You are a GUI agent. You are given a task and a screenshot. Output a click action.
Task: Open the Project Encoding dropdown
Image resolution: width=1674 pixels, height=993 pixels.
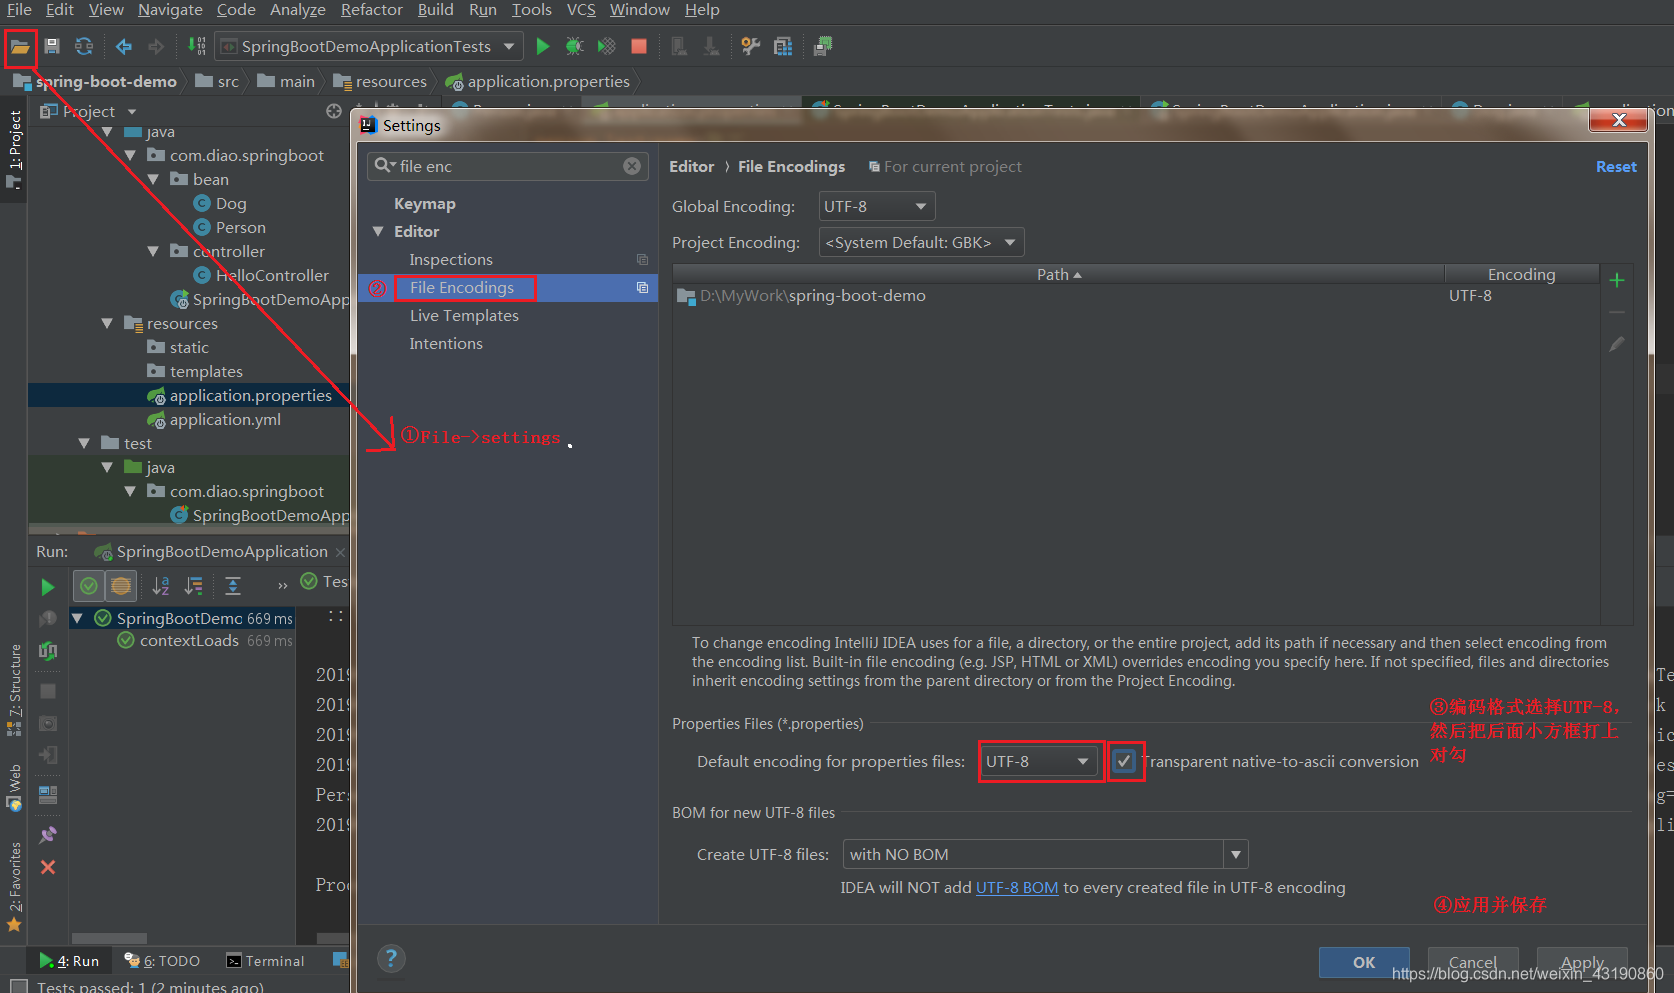(x=921, y=242)
